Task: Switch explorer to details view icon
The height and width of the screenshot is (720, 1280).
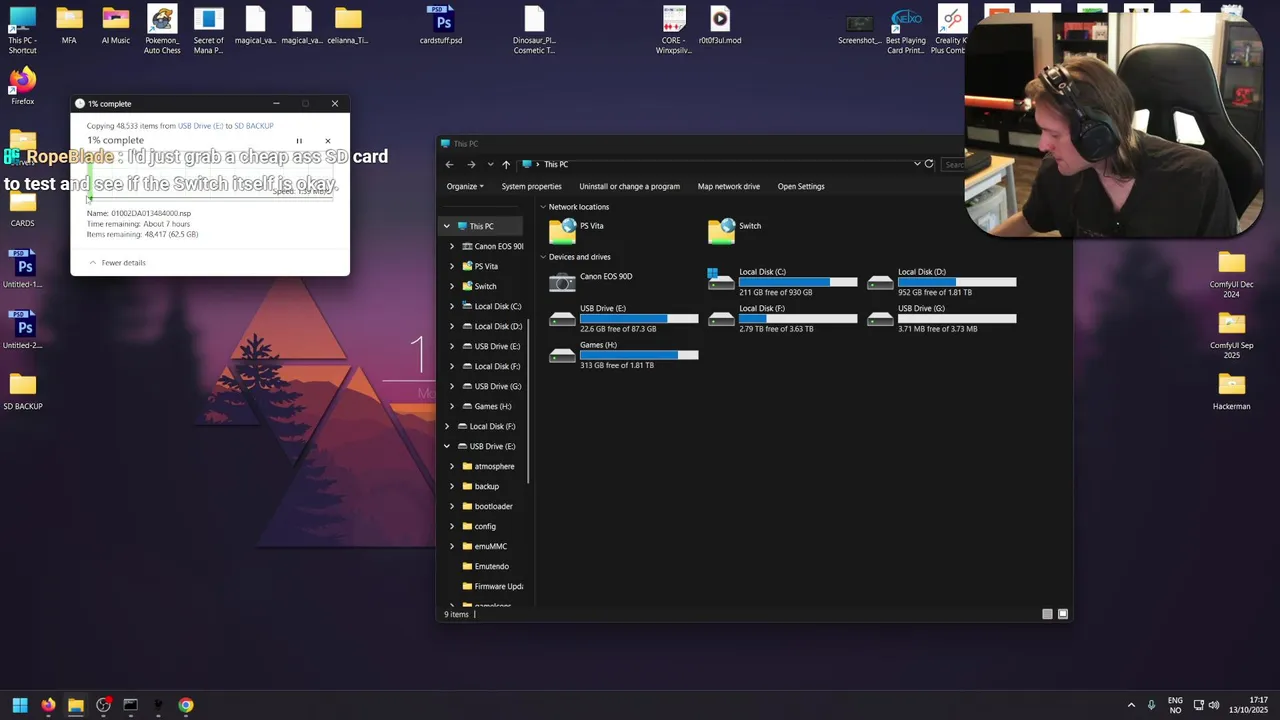Action: pos(1047,614)
